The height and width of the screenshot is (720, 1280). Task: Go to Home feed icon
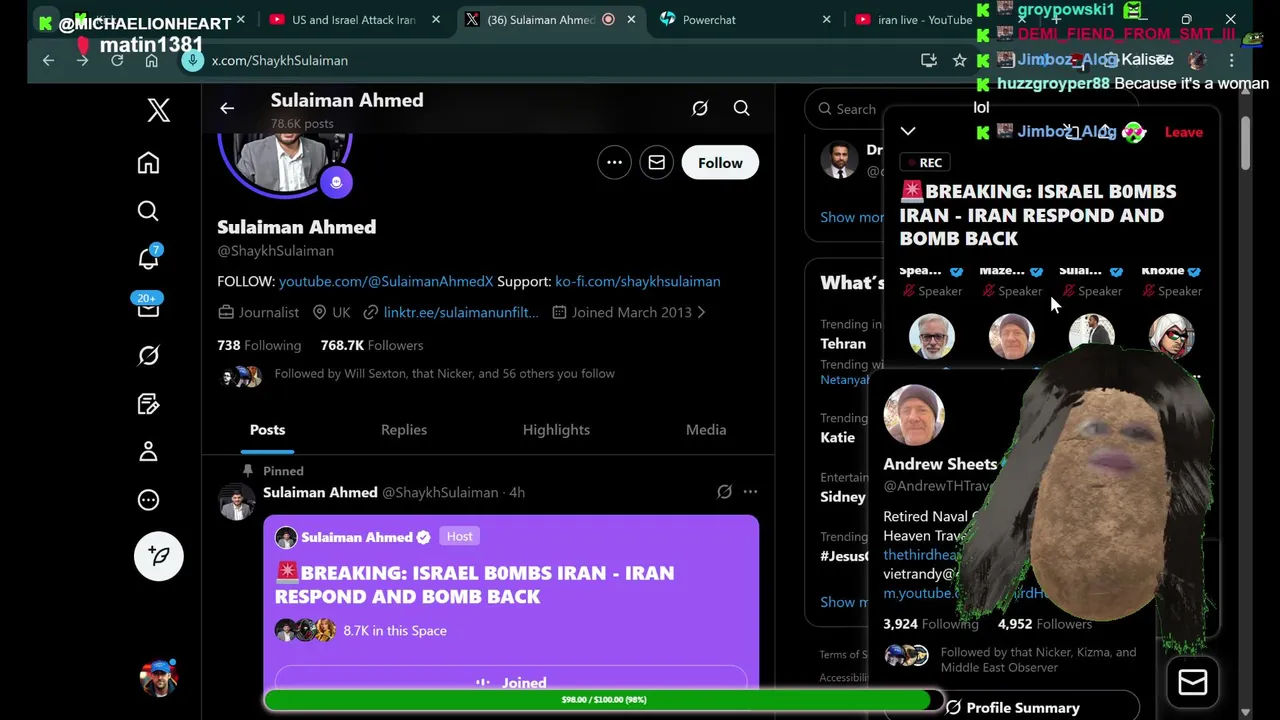click(x=148, y=163)
